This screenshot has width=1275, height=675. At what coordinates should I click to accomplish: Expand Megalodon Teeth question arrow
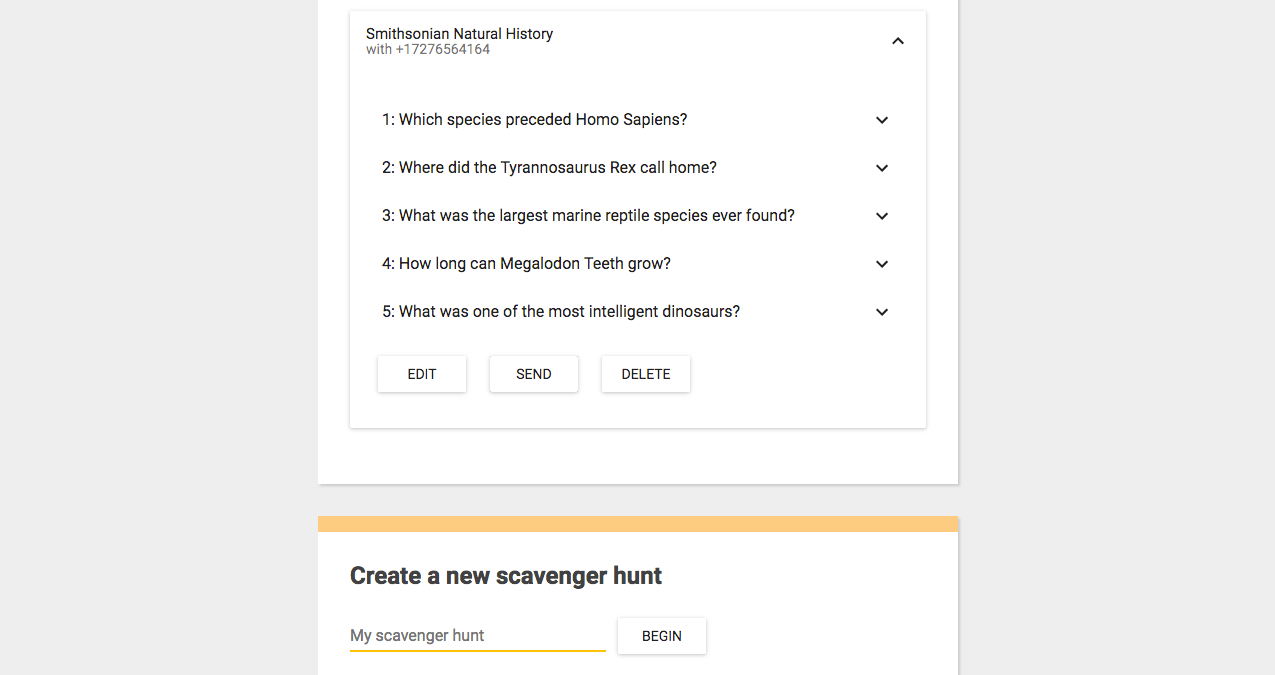[881, 264]
